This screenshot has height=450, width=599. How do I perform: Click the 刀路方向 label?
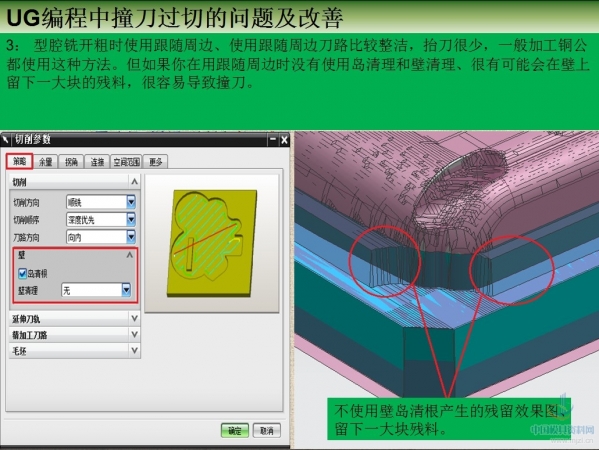tap(26, 238)
